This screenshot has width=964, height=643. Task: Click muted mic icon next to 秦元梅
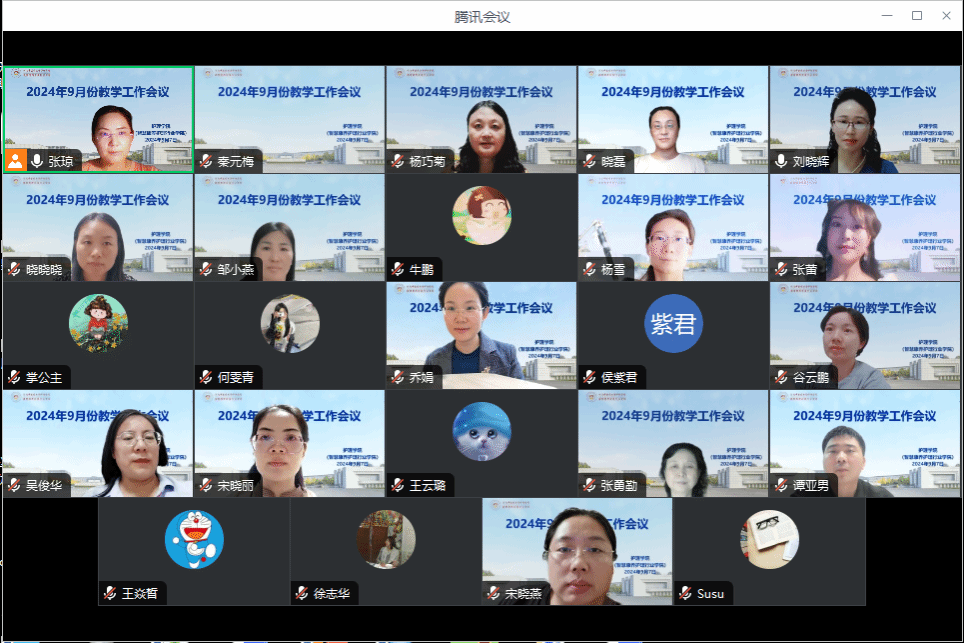[206, 161]
